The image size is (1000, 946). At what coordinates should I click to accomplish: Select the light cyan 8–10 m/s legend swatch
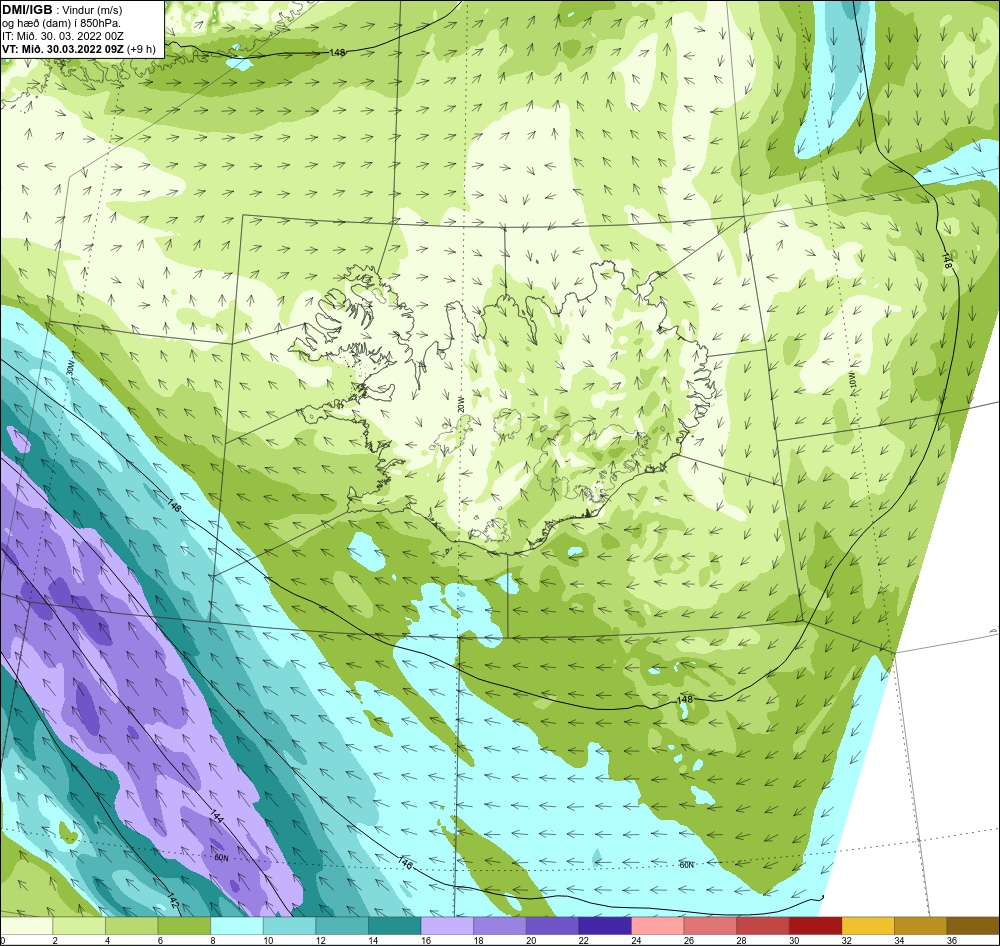pyautogui.click(x=237, y=926)
